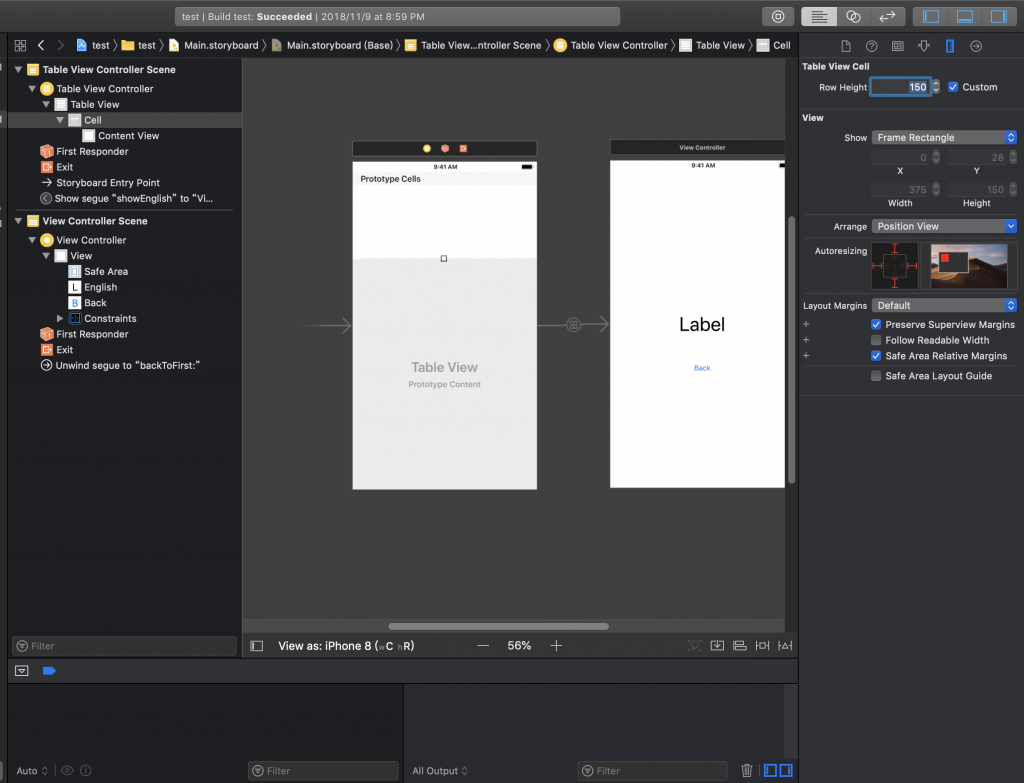
Task: Click the Row Height input field
Action: (901, 87)
